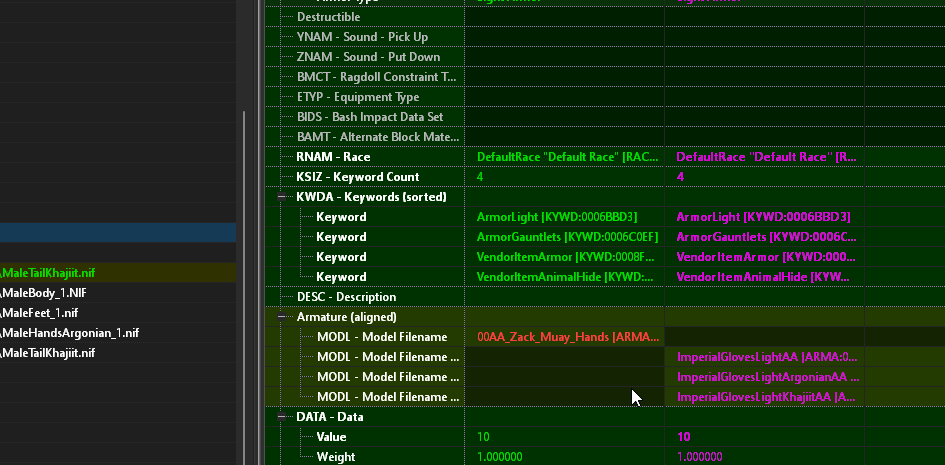Image resolution: width=945 pixels, height=465 pixels.
Task: Select the MODL label in the ImperialGlovesLightKhajiitAA row
Action: (388, 397)
